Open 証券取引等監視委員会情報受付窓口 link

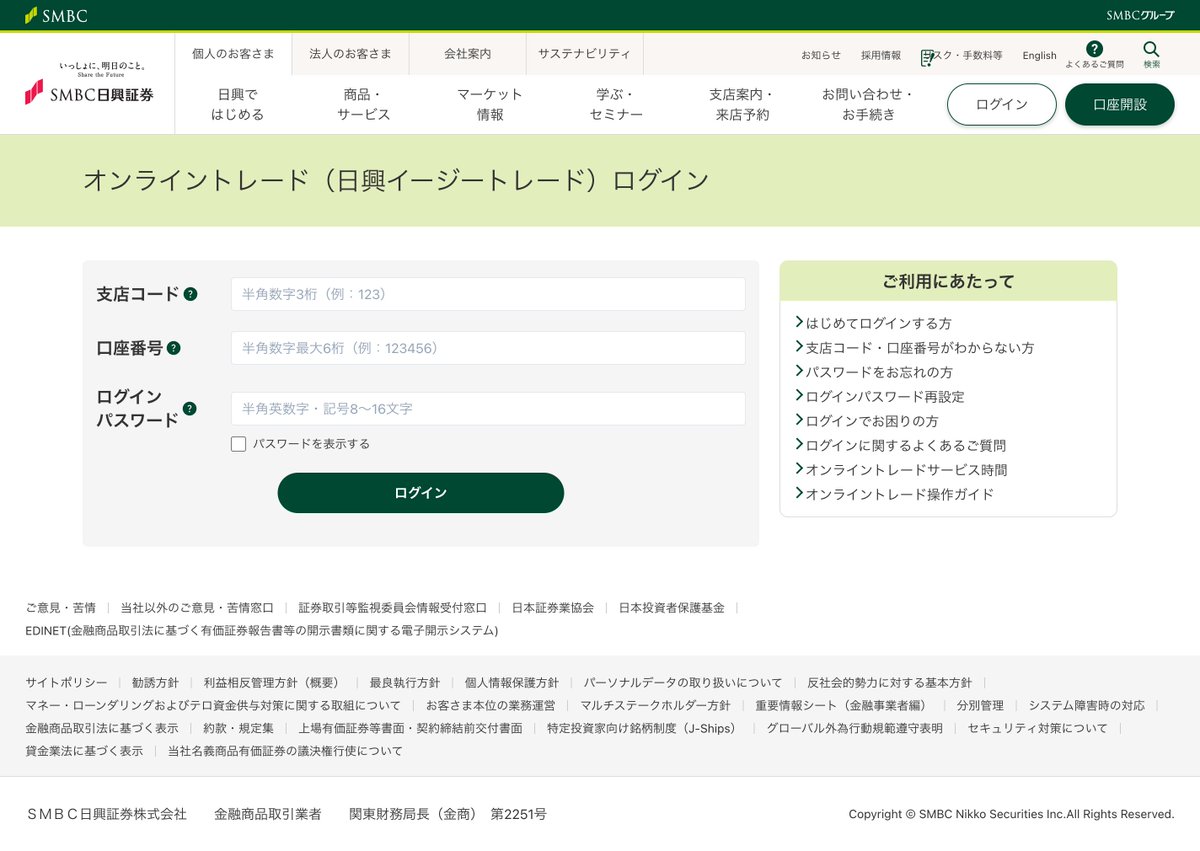(x=393, y=607)
